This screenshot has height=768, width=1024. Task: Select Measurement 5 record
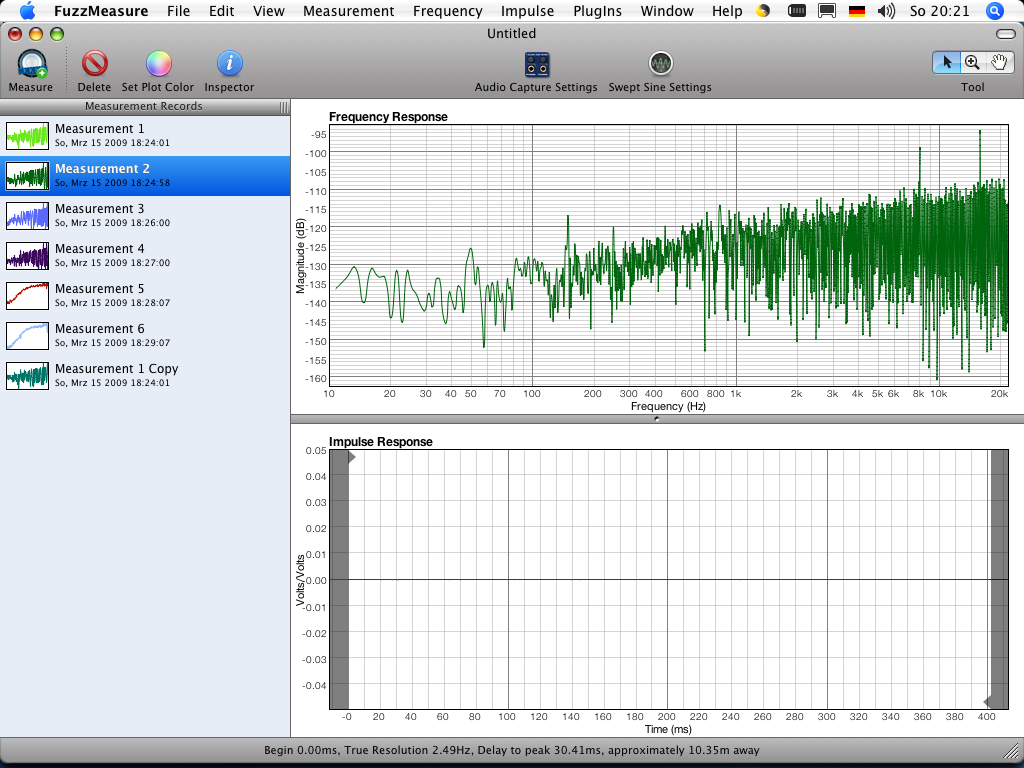pos(145,295)
